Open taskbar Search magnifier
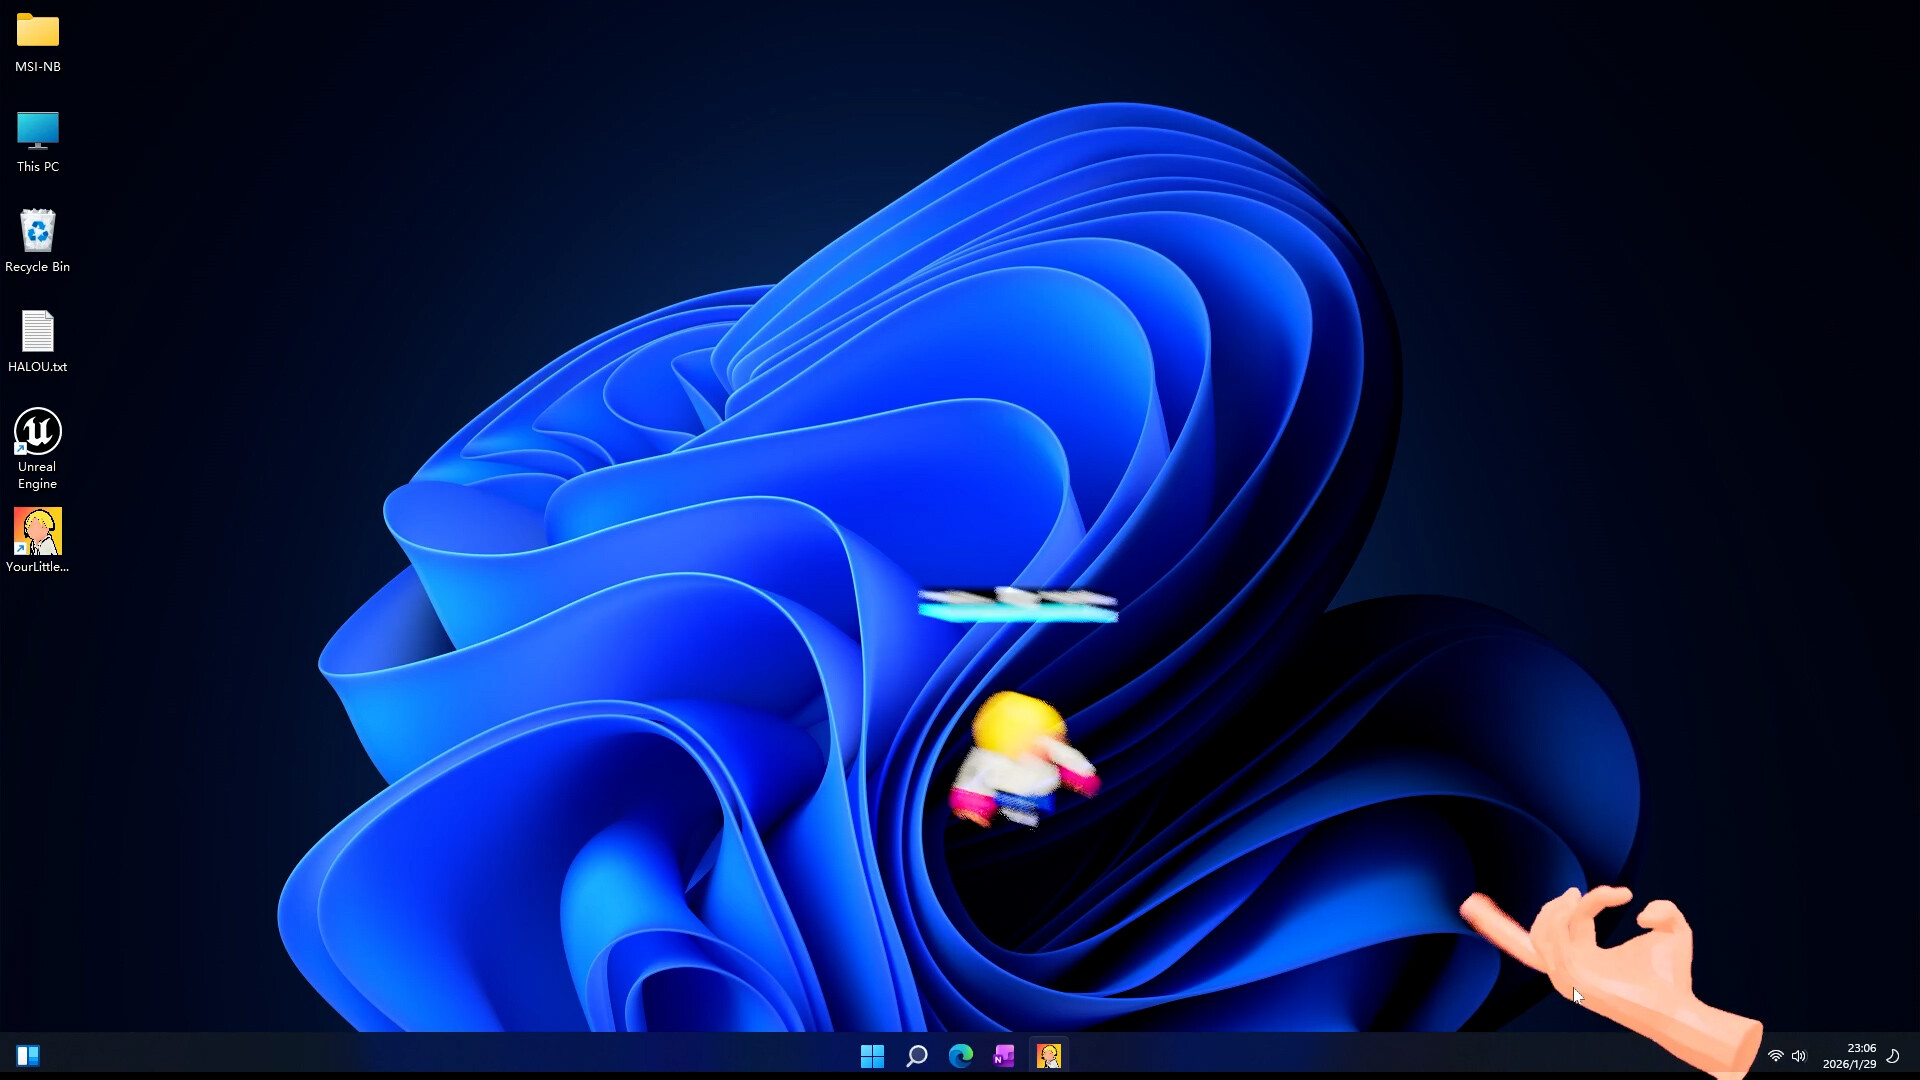The image size is (1920, 1080). (x=916, y=1056)
